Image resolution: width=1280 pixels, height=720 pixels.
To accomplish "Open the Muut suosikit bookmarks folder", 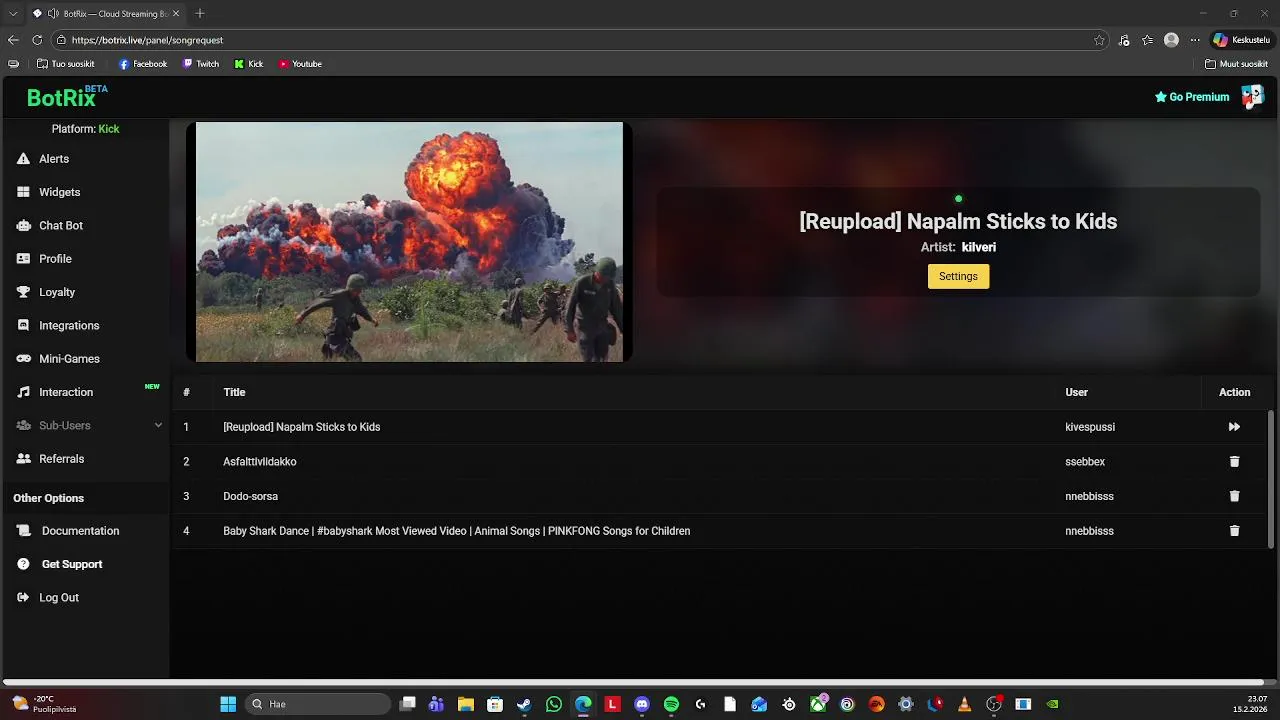I will [x=1236, y=64].
